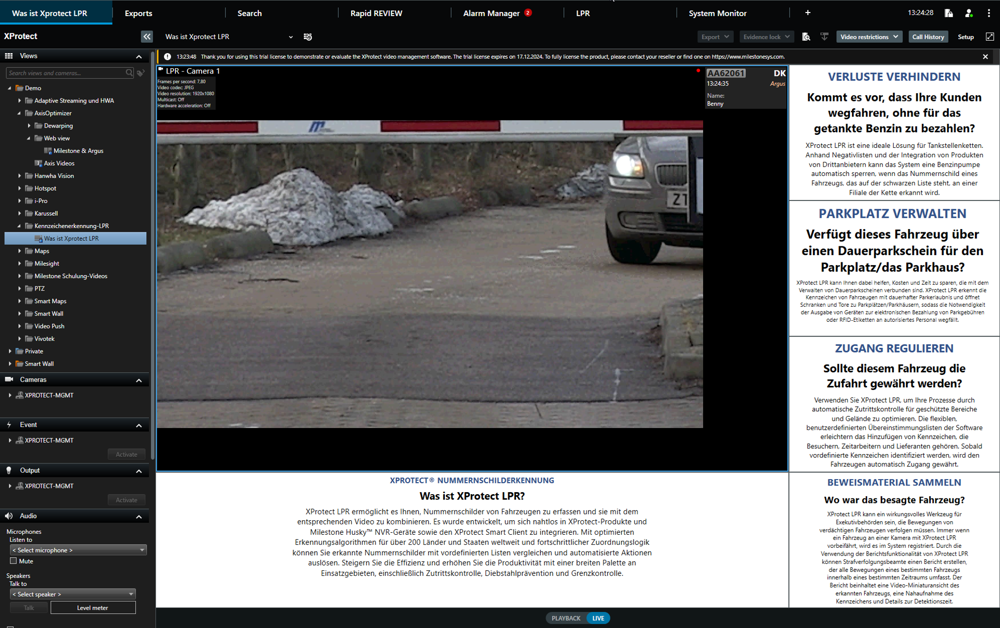Open the Alarm Manager tab
The image size is (1000, 628).
pyautogui.click(x=492, y=13)
